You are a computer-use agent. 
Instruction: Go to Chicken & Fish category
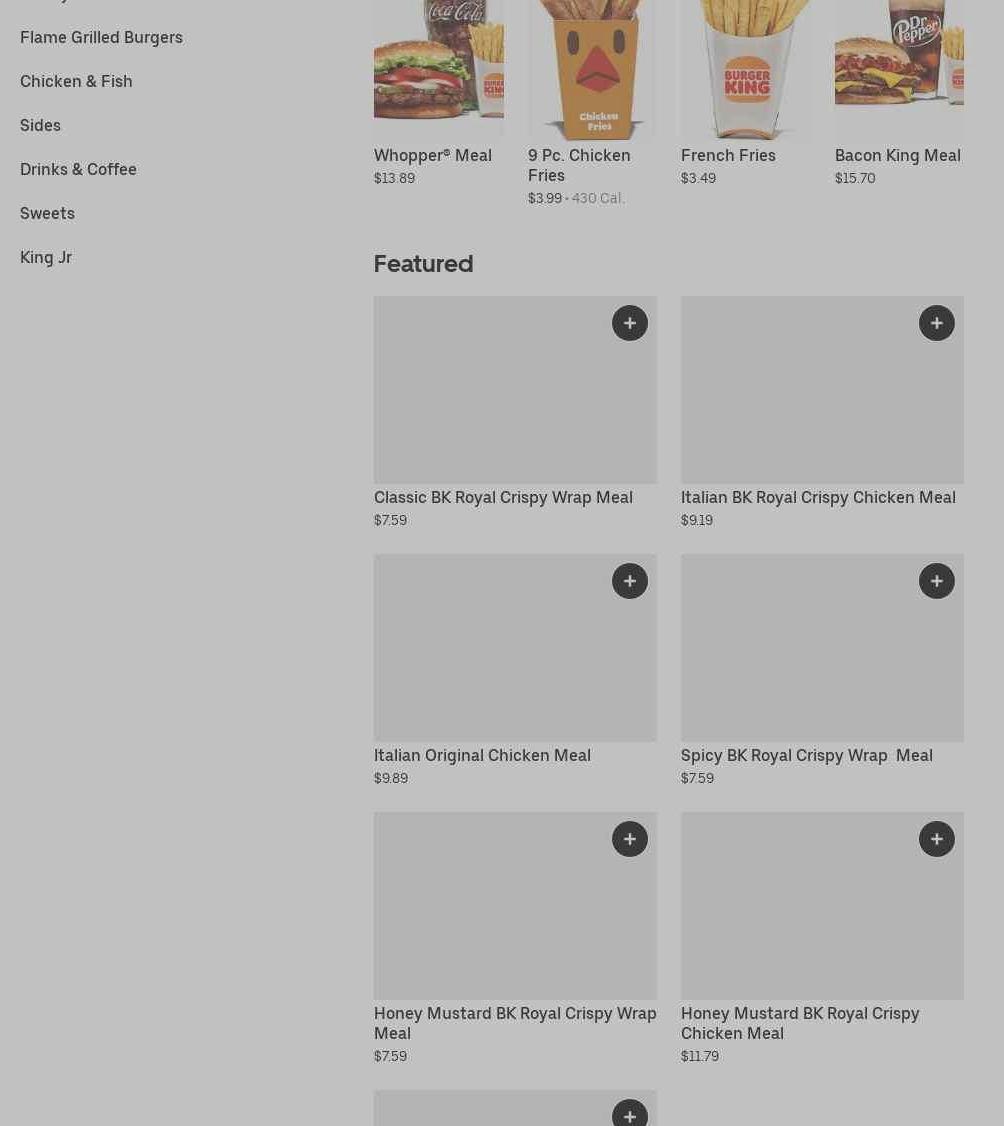coord(76,81)
